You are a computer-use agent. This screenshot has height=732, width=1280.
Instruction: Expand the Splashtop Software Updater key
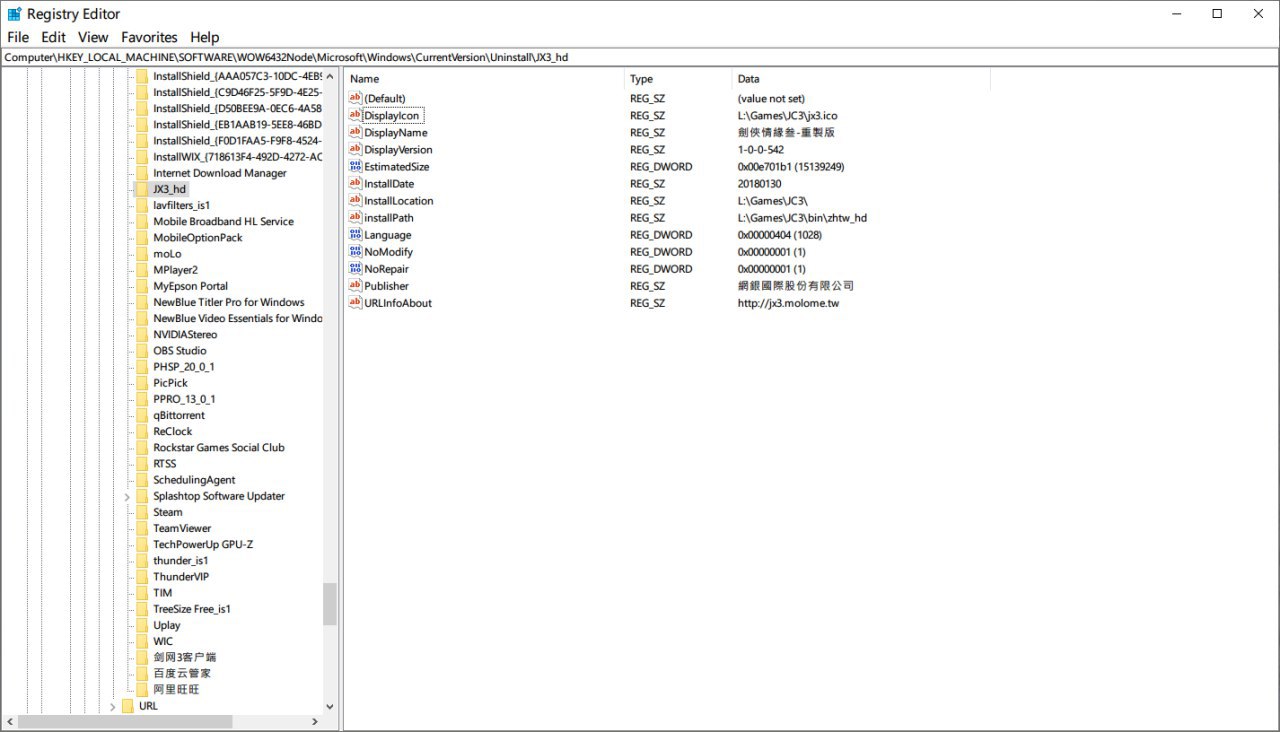point(127,496)
